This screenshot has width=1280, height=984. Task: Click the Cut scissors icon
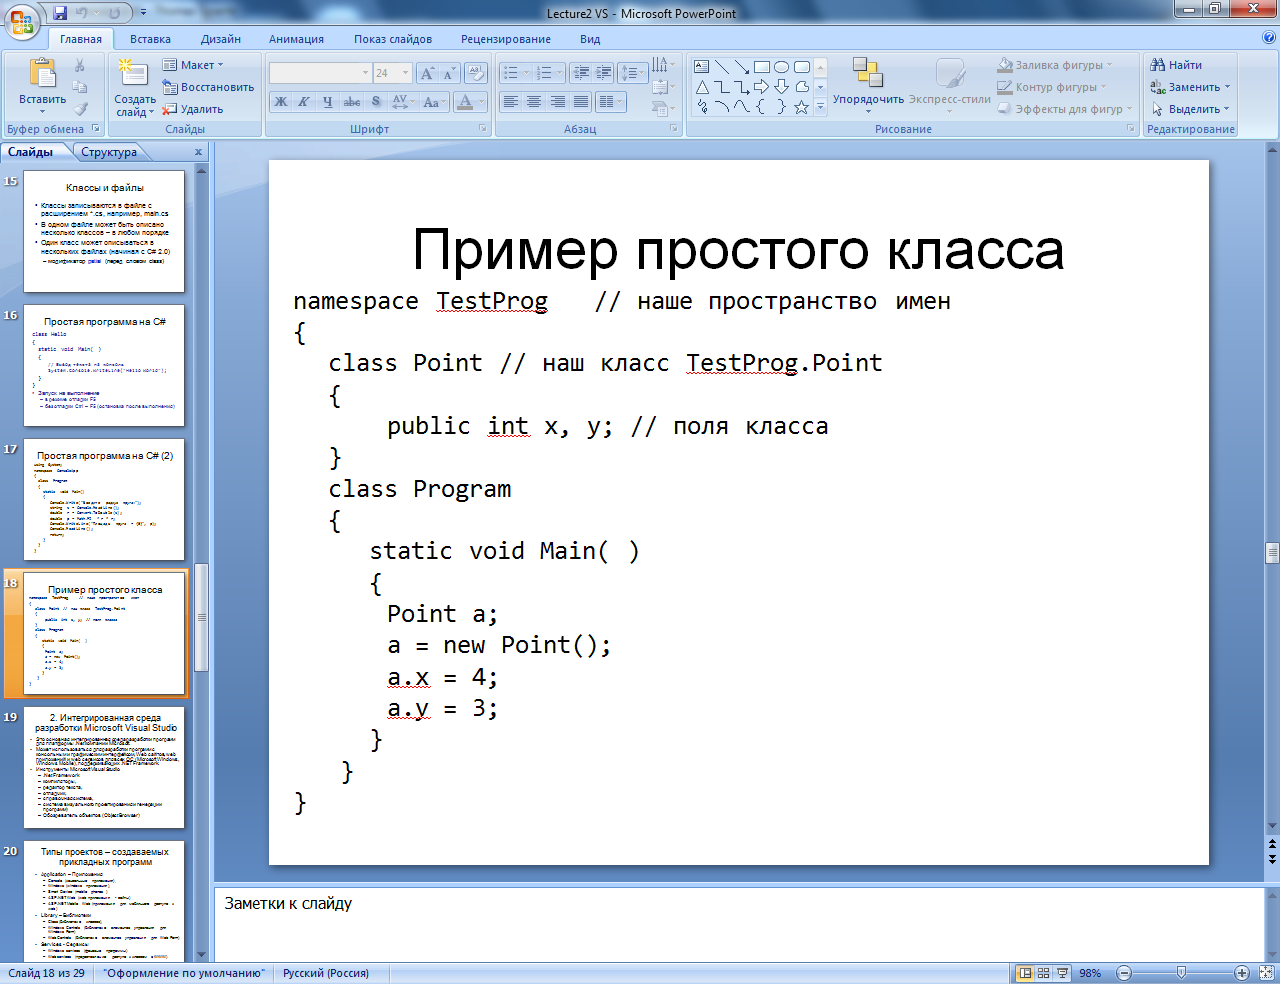click(x=79, y=65)
